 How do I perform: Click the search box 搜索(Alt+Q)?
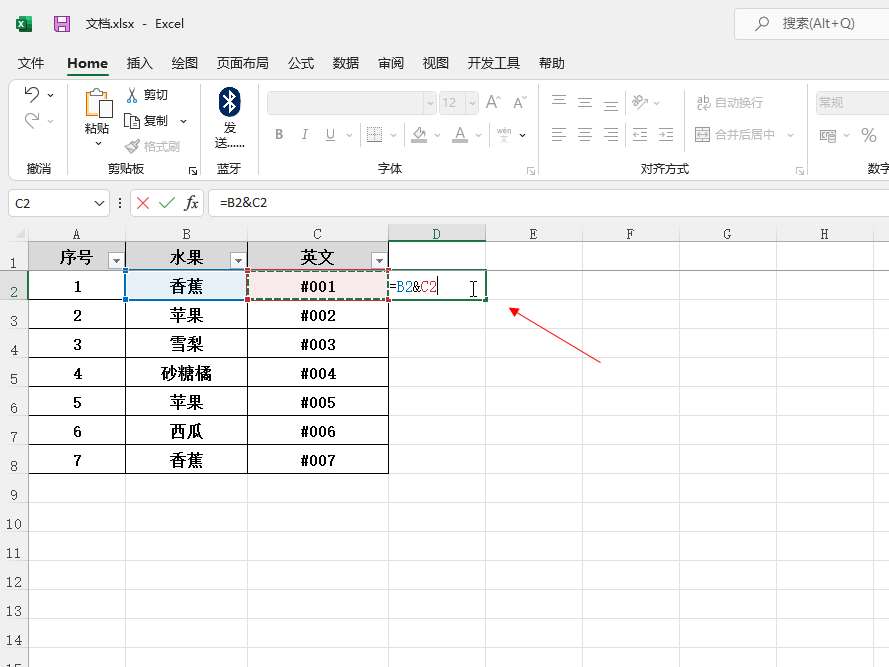[x=812, y=24]
